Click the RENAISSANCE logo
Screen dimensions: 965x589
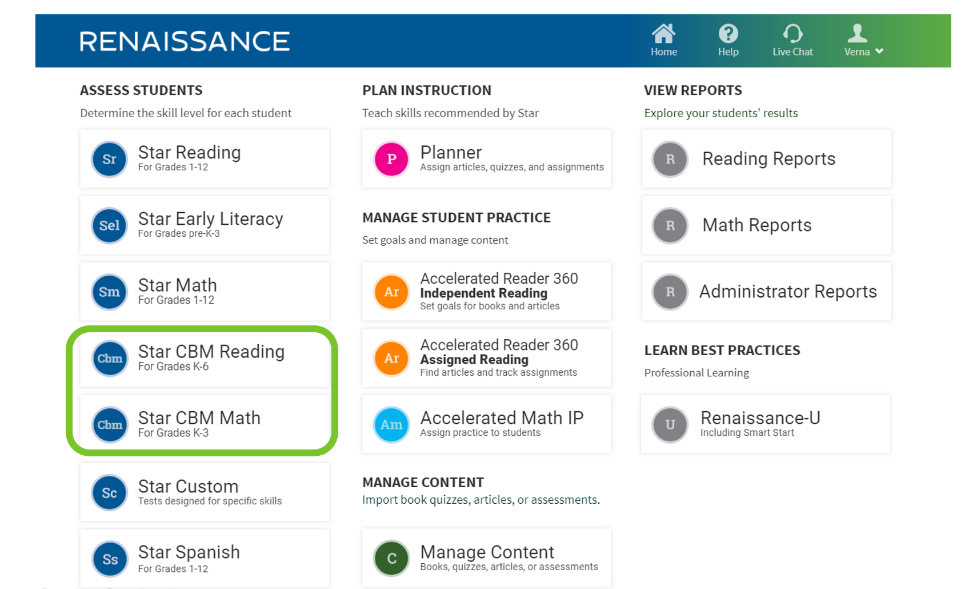[185, 41]
